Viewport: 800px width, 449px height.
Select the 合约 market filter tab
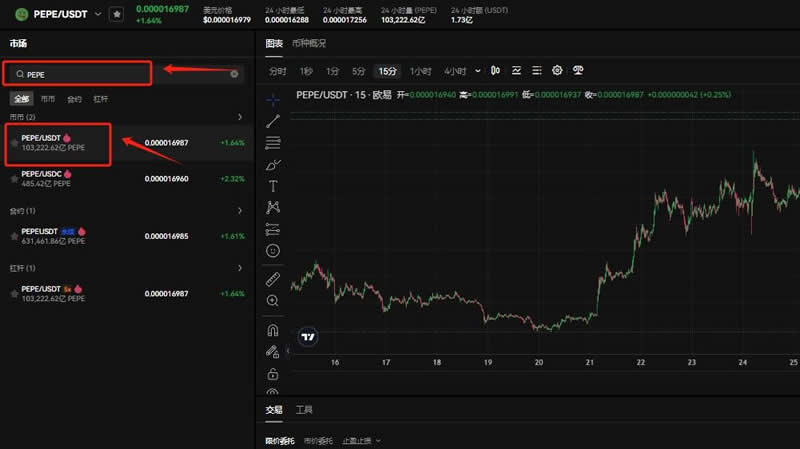(74, 100)
